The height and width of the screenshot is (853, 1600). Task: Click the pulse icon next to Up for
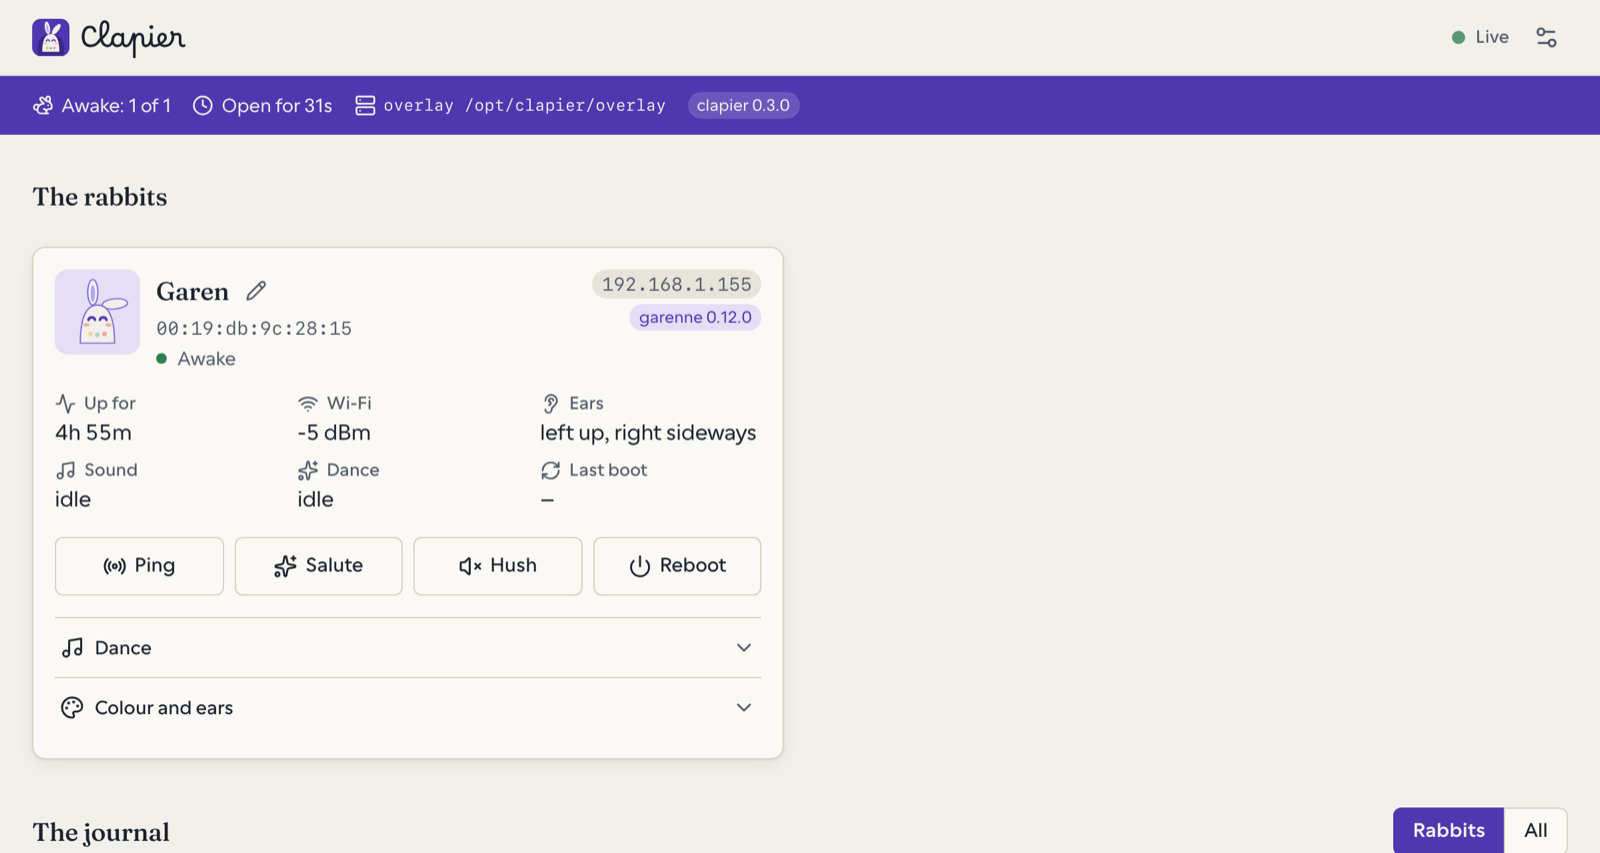(65, 403)
